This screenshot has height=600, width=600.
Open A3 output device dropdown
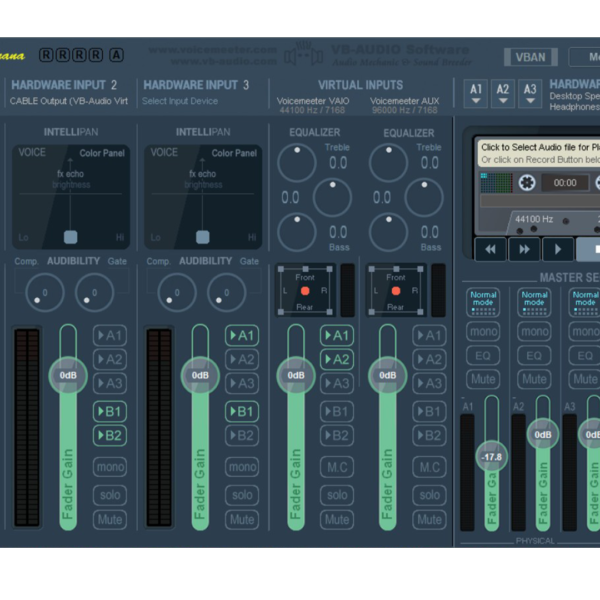point(530,93)
